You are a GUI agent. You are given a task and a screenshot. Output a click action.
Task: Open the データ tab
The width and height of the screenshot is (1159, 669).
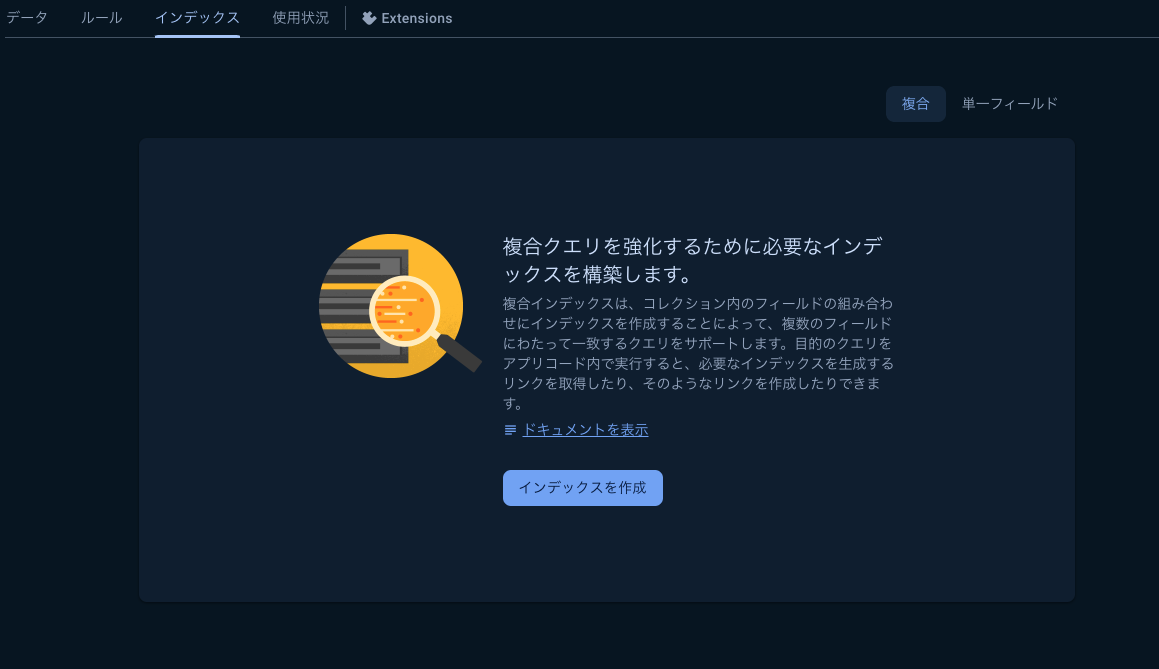29,17
